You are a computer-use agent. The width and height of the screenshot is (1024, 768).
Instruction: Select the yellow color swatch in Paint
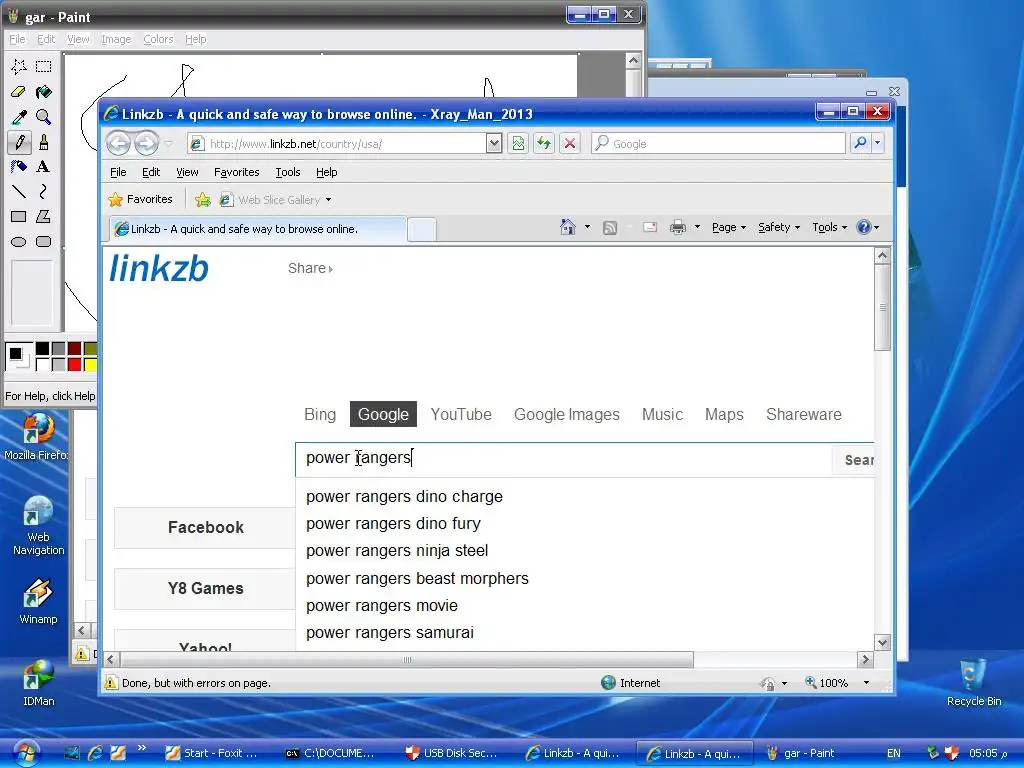coord(90,364)
